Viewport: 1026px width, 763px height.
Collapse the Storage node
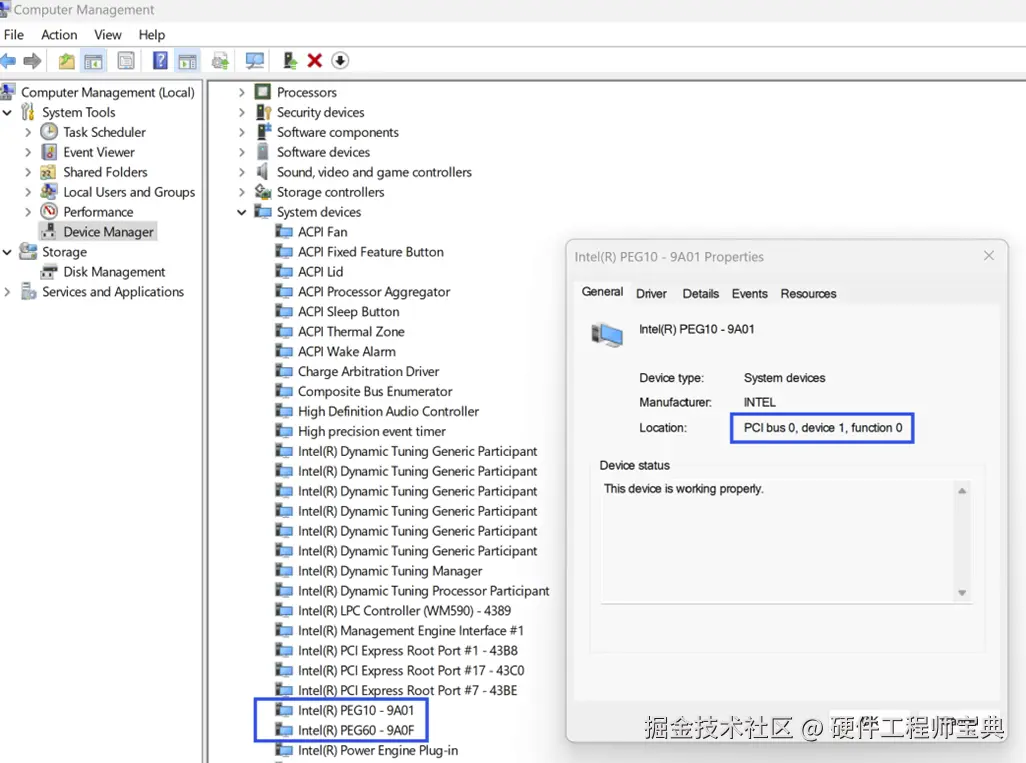7,252
